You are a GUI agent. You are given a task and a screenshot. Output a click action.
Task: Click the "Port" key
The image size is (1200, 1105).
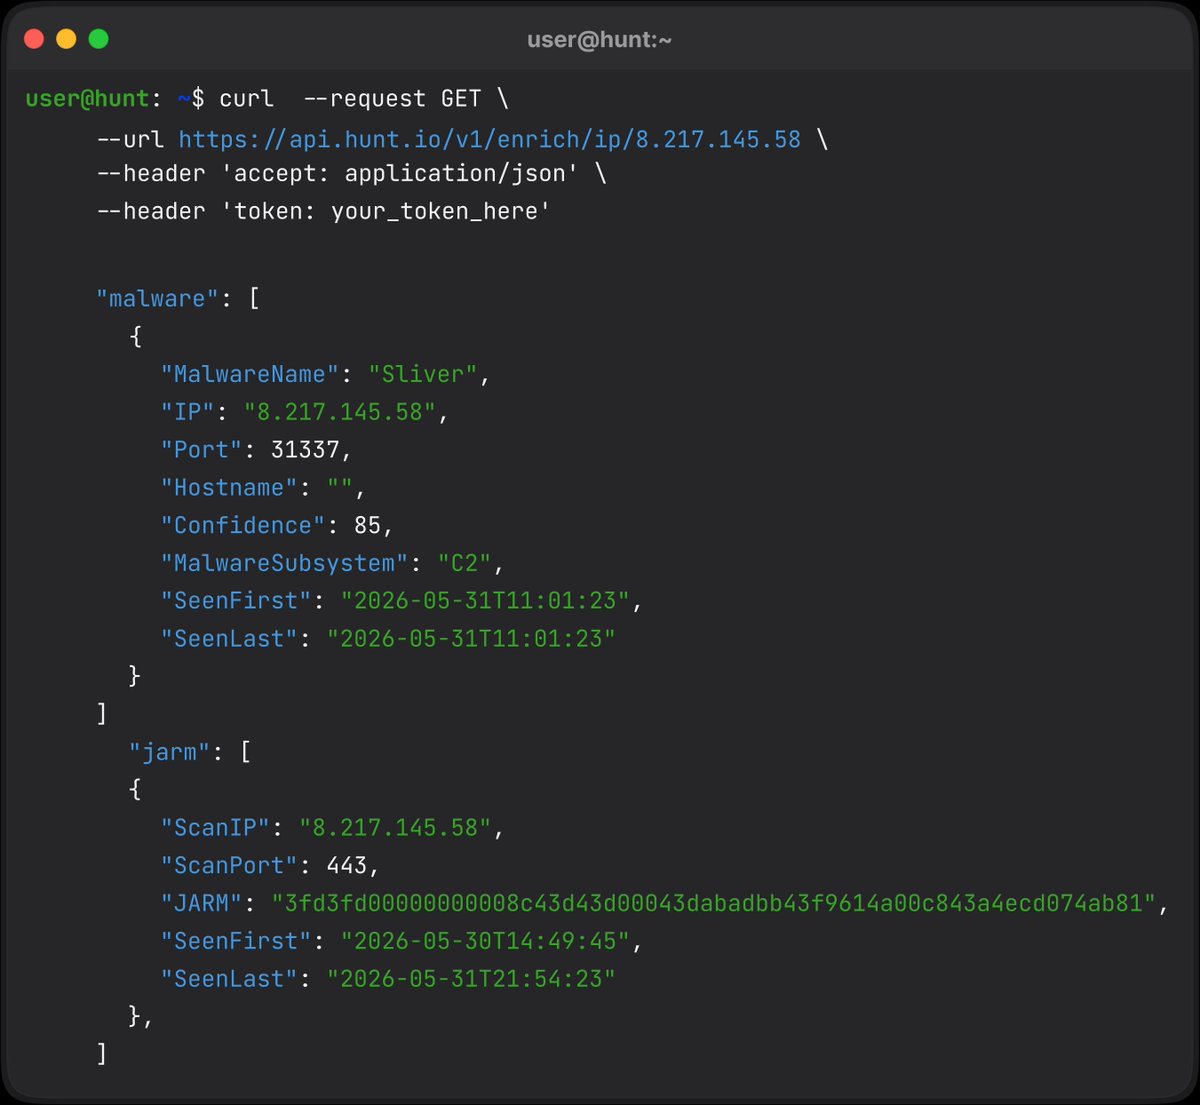click(x=201, y=450)
